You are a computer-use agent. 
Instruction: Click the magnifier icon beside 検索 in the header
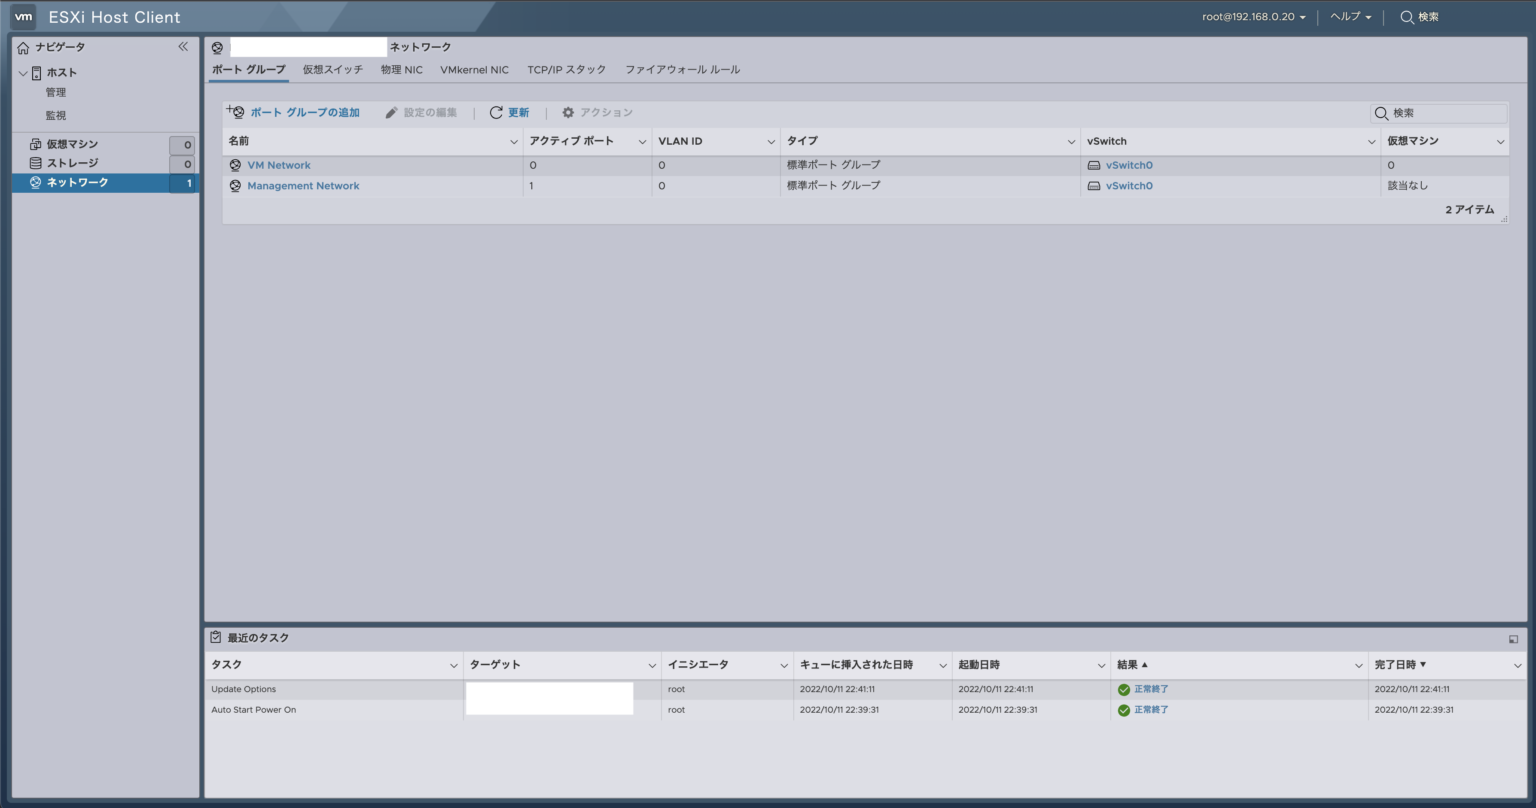[x=1409, y=16]
